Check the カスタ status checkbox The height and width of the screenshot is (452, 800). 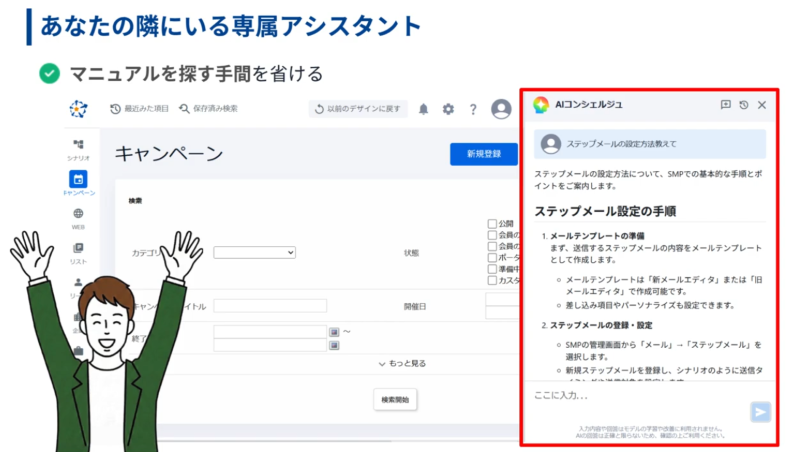coord(492,281)
